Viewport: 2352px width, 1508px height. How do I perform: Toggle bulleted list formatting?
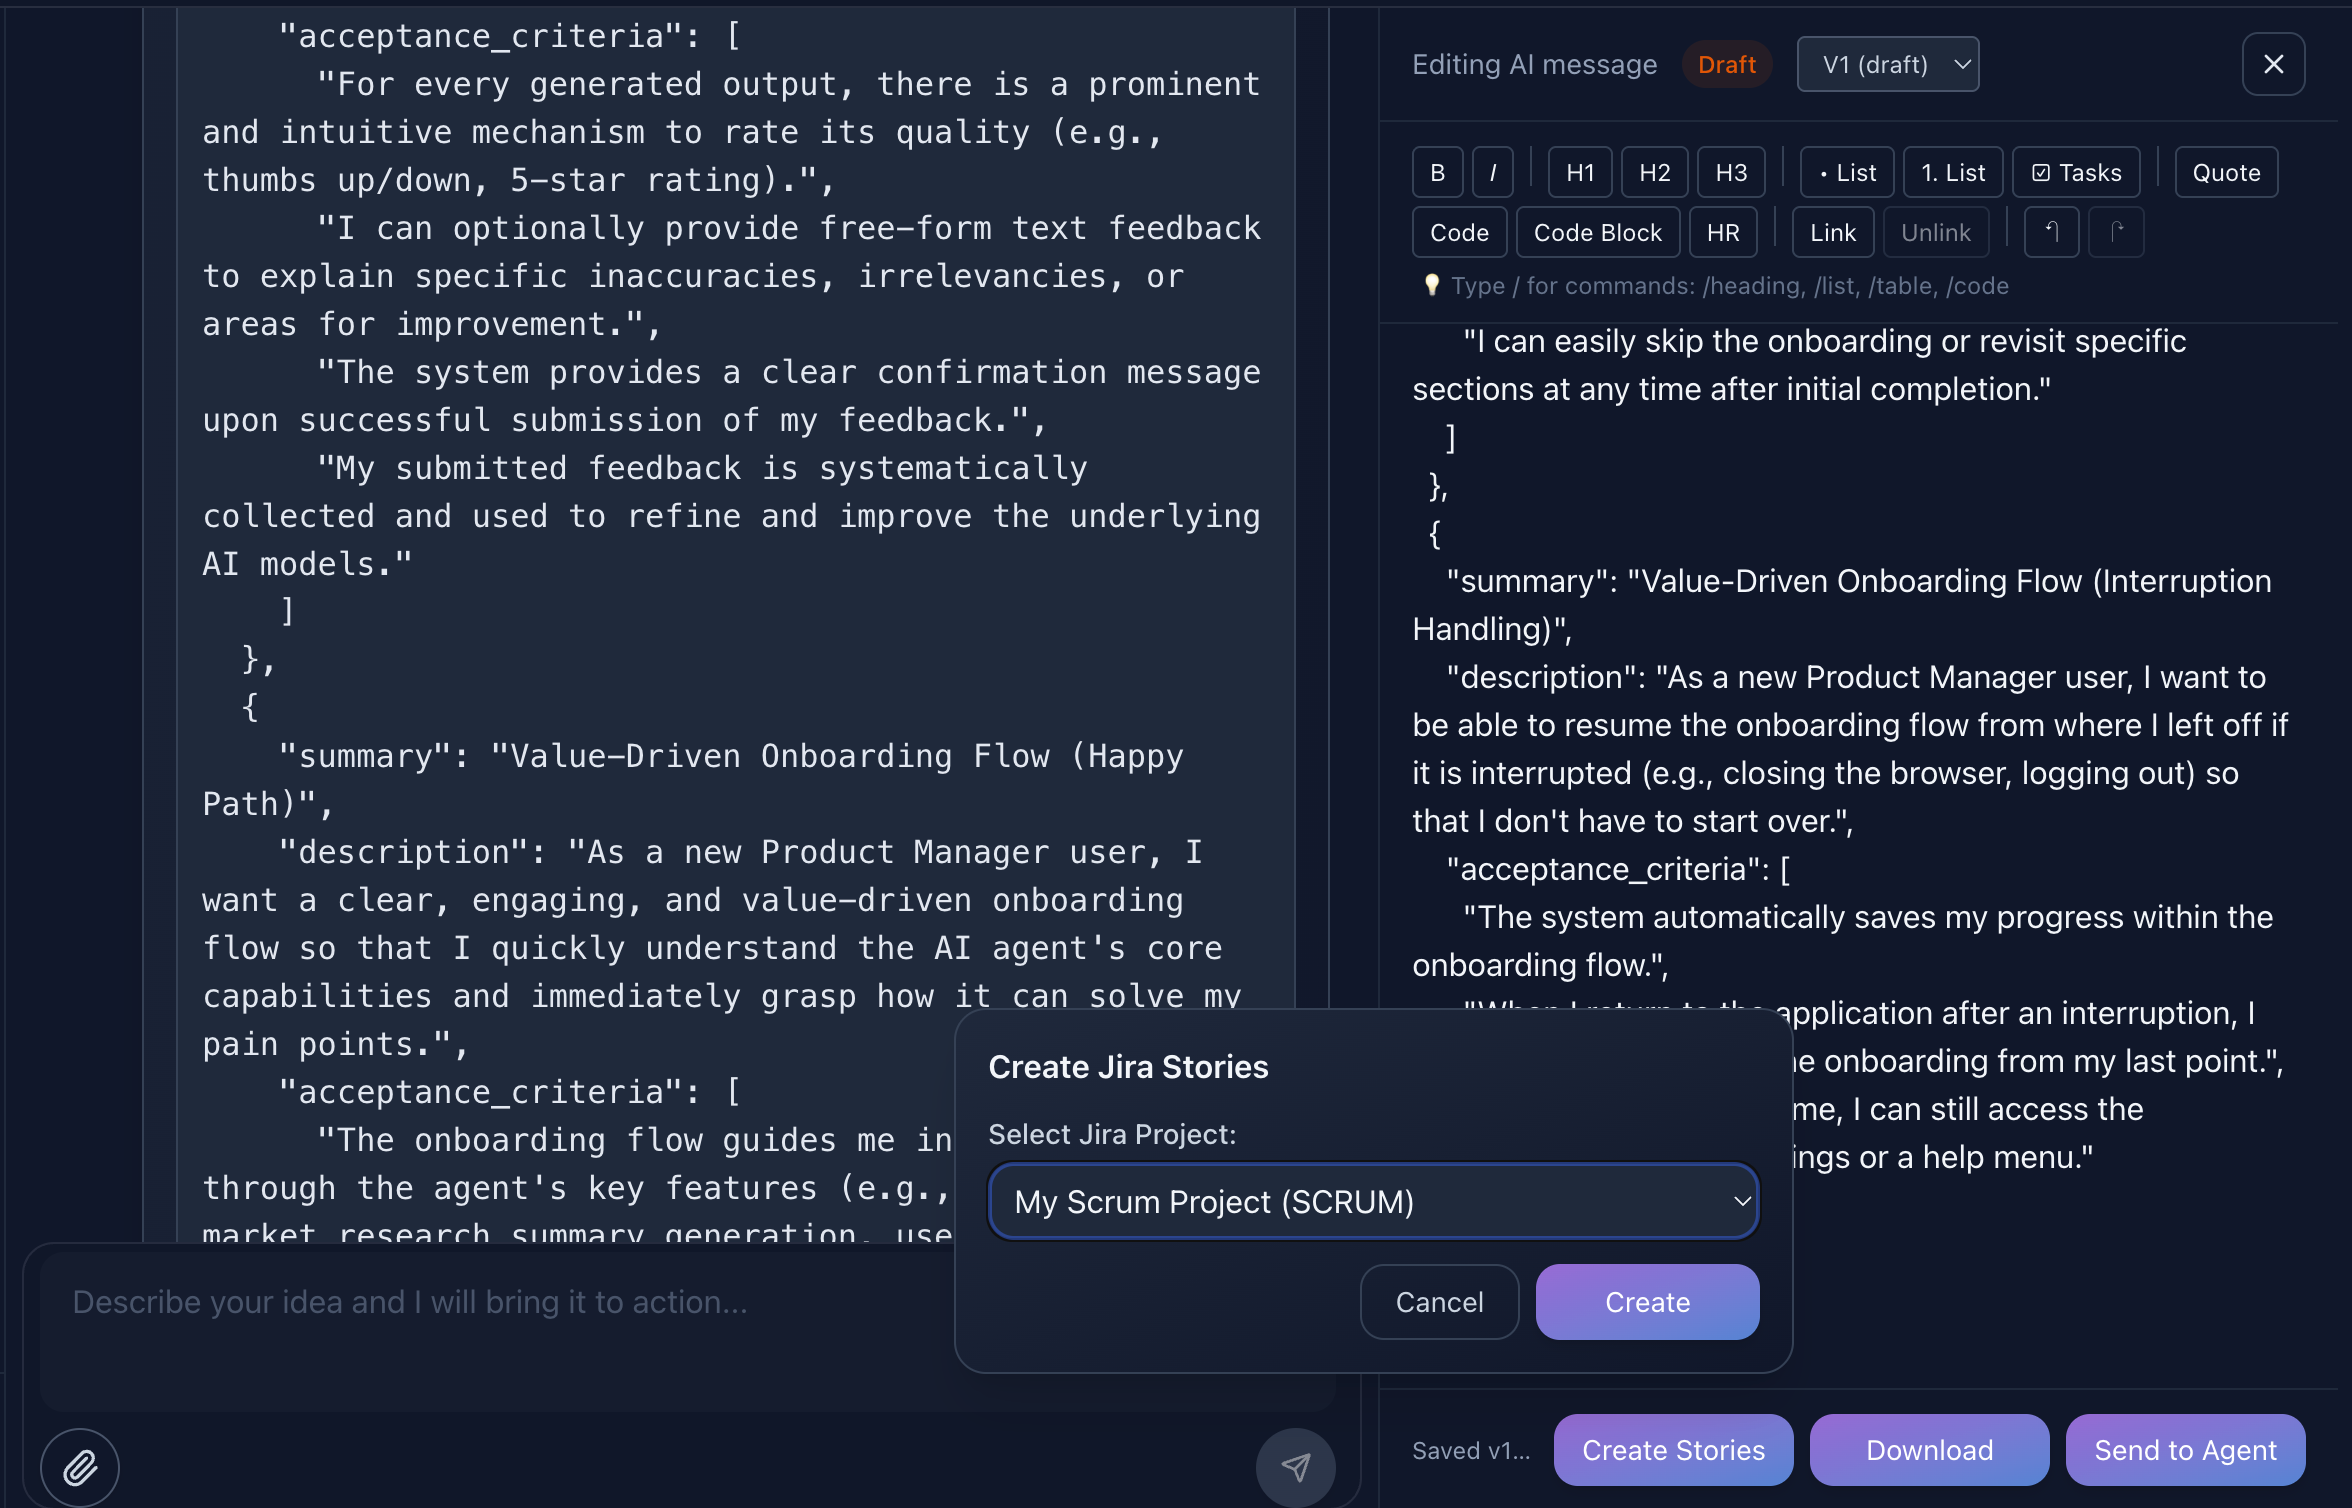1845,171
